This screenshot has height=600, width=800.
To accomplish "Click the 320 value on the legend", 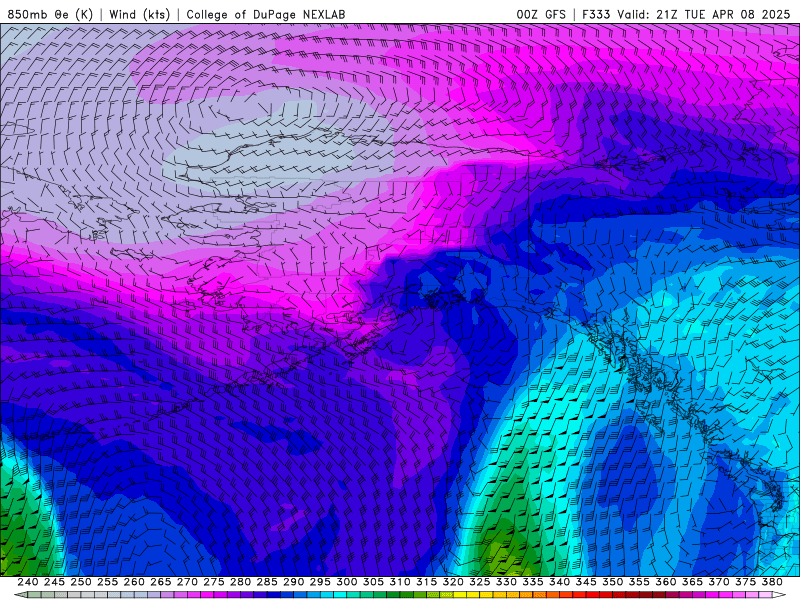I will coord(453,582).
